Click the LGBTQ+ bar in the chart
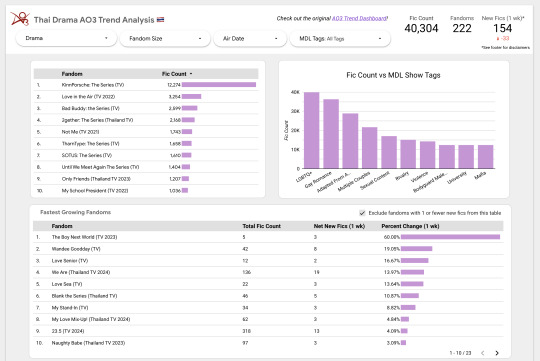Screen dimensions: 540x361 312,130
